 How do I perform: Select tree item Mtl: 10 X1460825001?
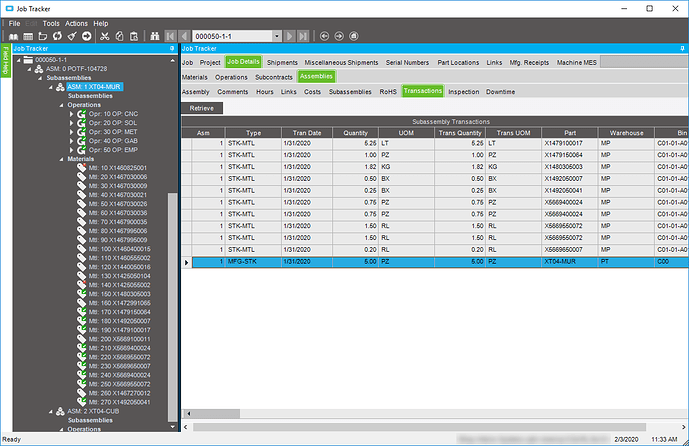pyautogui.click(x=118, y=168)
